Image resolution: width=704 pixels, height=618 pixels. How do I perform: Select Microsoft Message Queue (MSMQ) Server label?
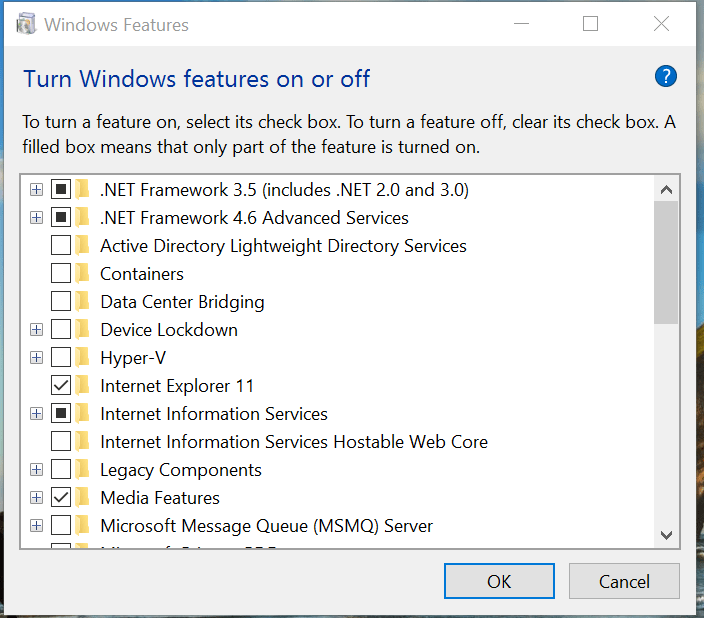(267, 525)
